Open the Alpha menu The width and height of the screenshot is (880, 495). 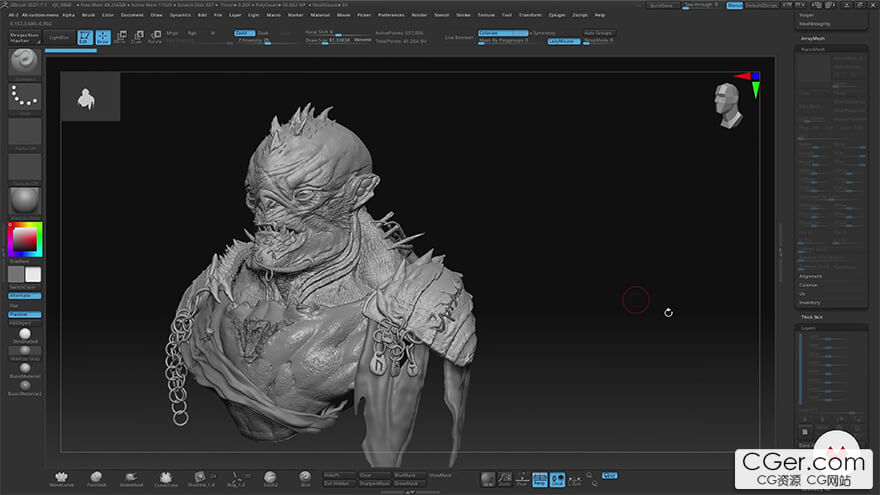tap(68, 15)
